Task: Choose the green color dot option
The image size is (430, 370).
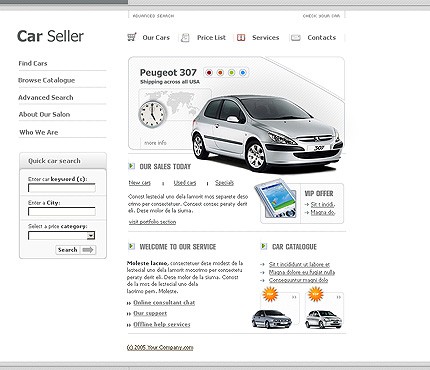Action: point(232,72)
